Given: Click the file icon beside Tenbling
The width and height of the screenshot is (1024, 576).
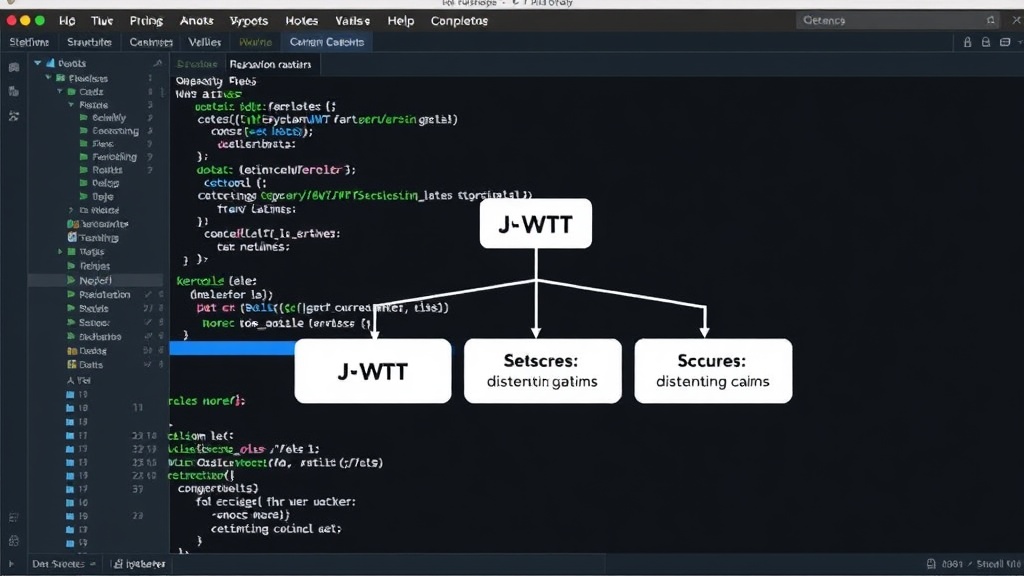Looking at the screenshot, I should tap(72, 237).
